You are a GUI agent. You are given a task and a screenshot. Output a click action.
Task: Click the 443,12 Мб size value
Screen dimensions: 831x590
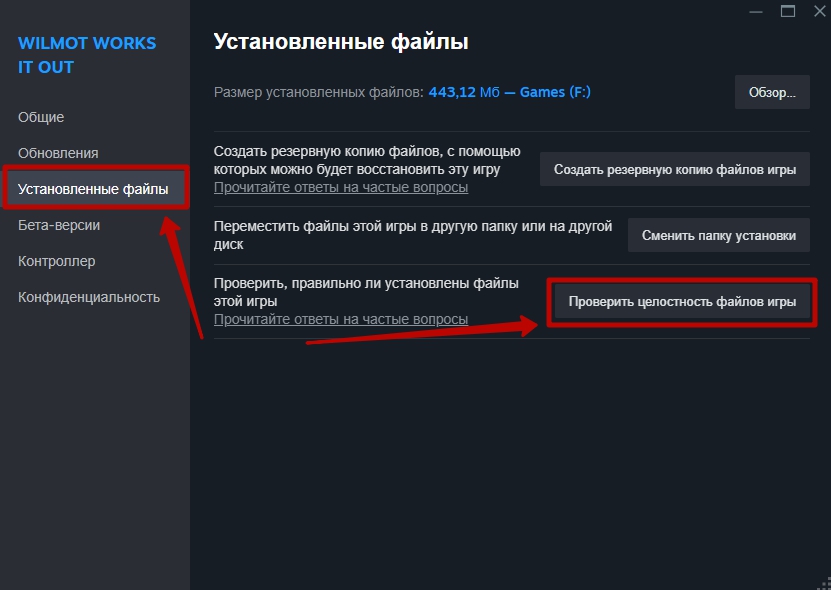pos(464,92)
